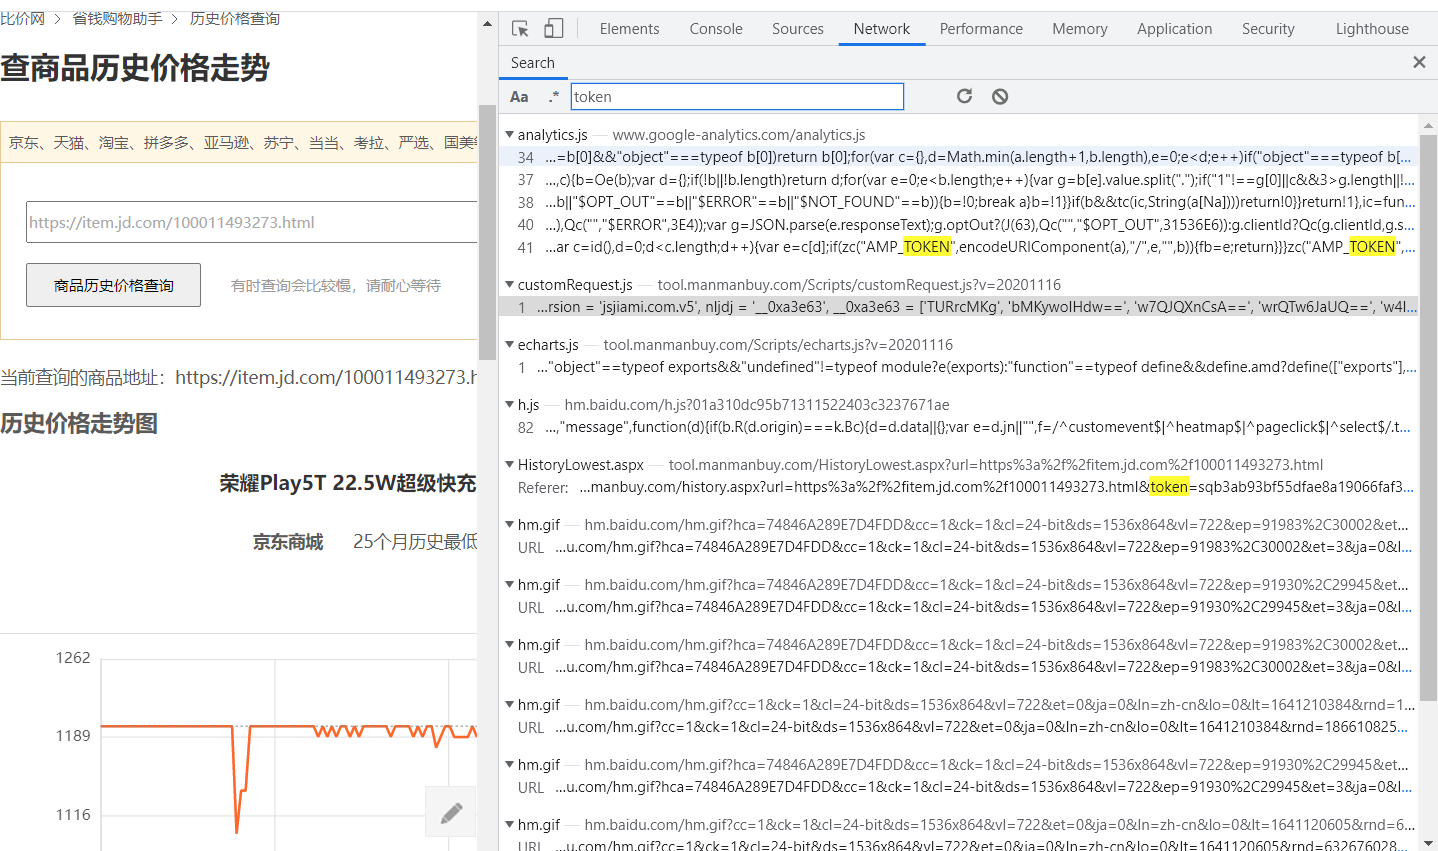Click the 京东商城 label
1438x851 pixels.
[x=288, y=542]
